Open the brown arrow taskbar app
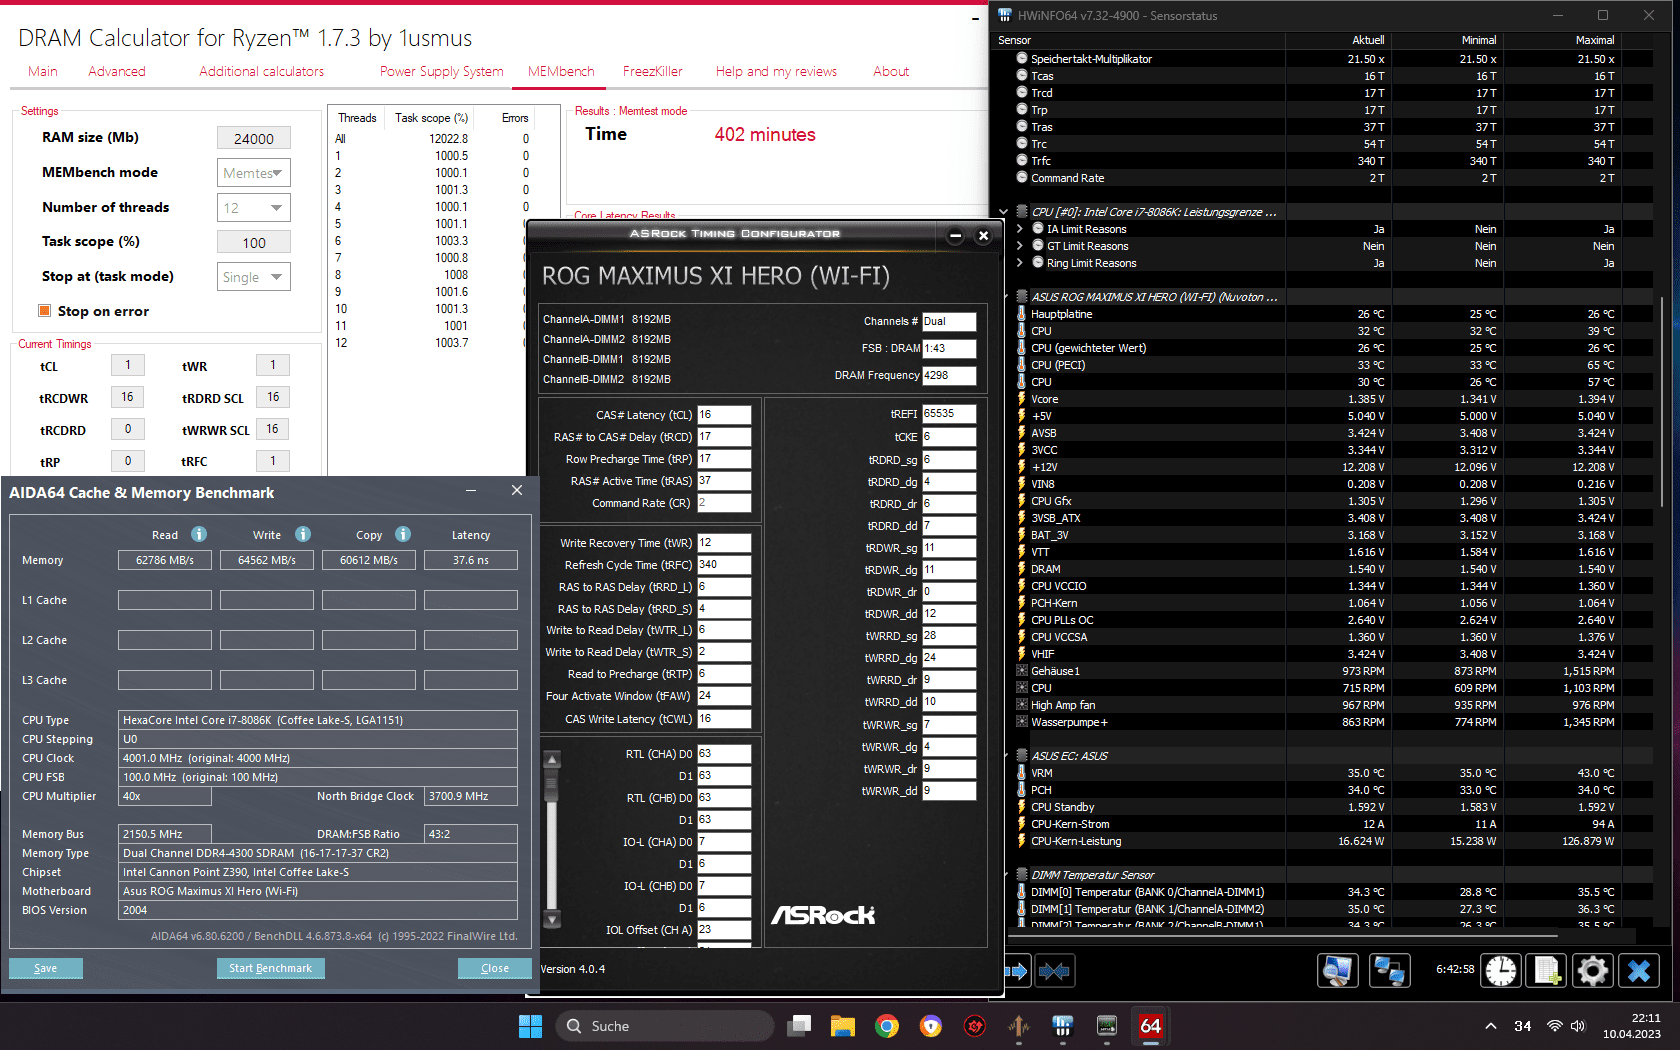This screenshot has height=1050, width=1680. [1019, 1026]
